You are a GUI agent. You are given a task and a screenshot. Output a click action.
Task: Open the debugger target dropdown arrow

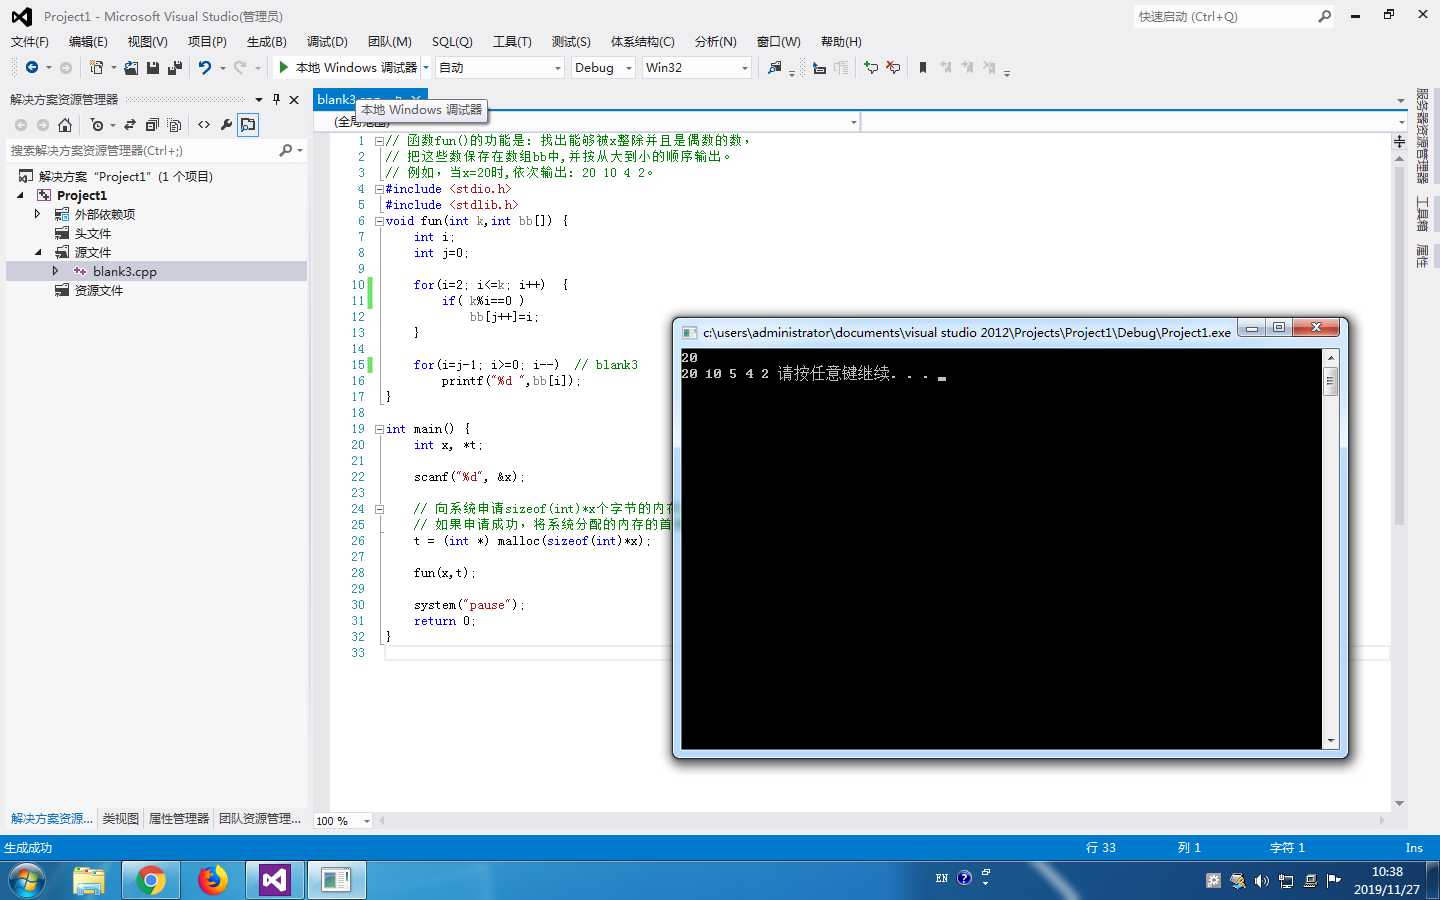click(x=426, y=68)
